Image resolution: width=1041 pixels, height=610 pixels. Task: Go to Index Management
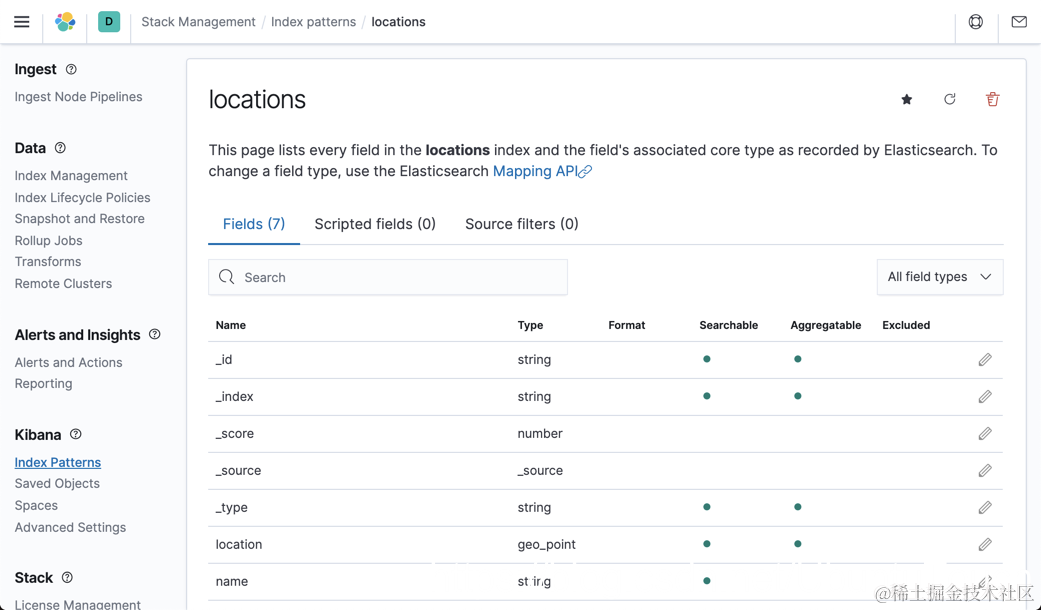coord(71,176)
